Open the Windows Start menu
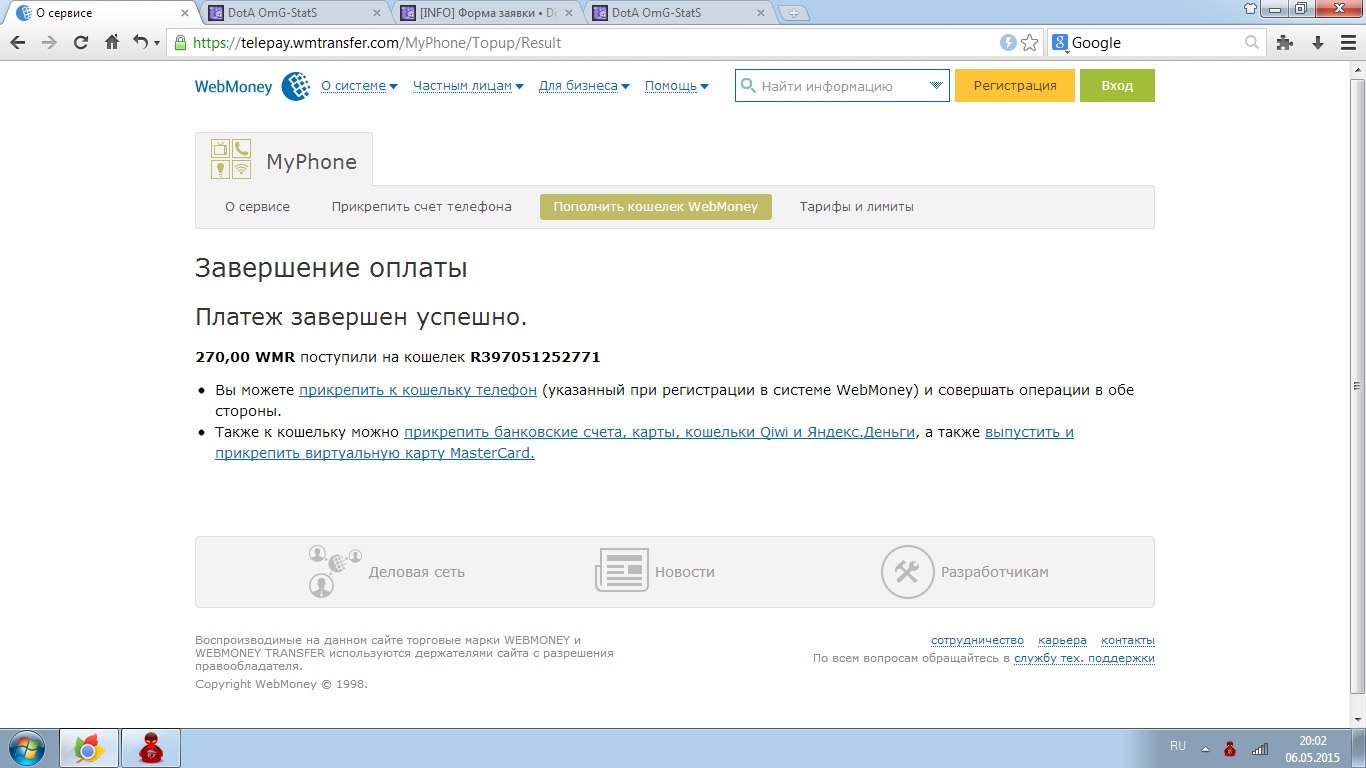Viewport: 1366px width, 768px height. (25, 748)
